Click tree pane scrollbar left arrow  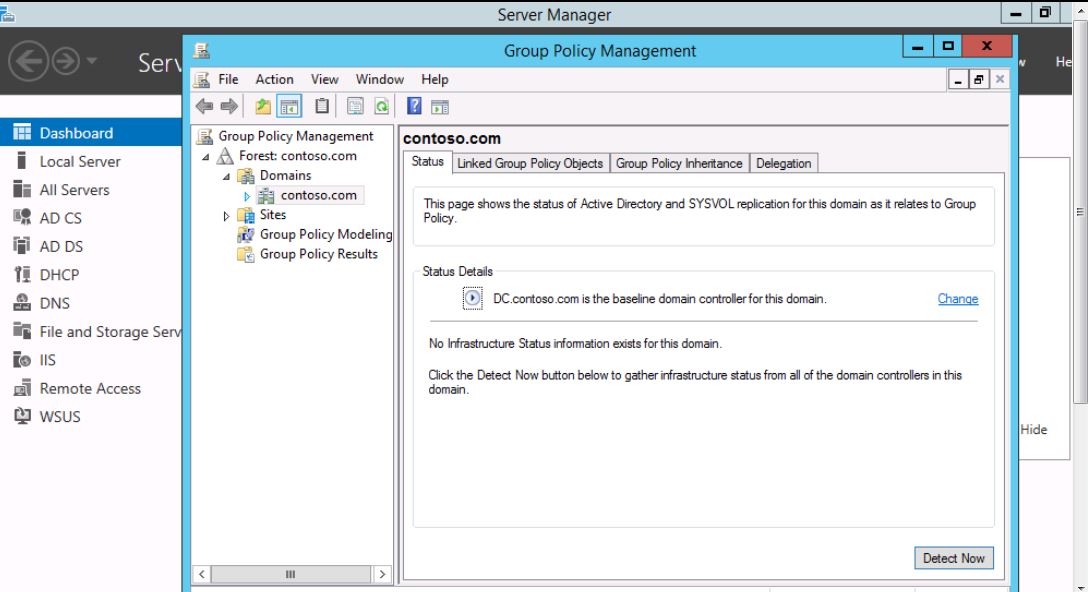(x=201, y=574)
